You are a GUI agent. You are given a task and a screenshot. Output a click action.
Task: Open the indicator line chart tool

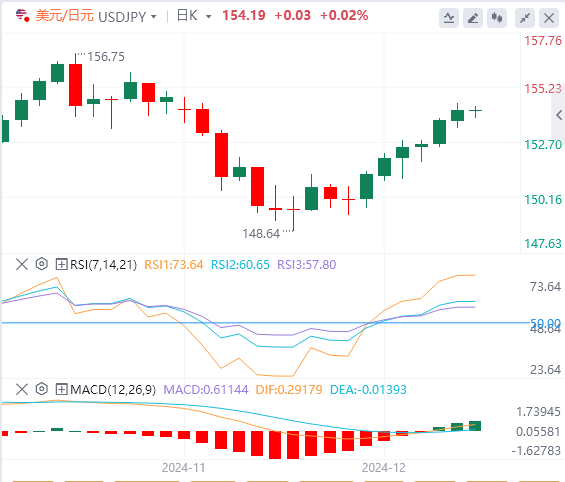(449, 18)
